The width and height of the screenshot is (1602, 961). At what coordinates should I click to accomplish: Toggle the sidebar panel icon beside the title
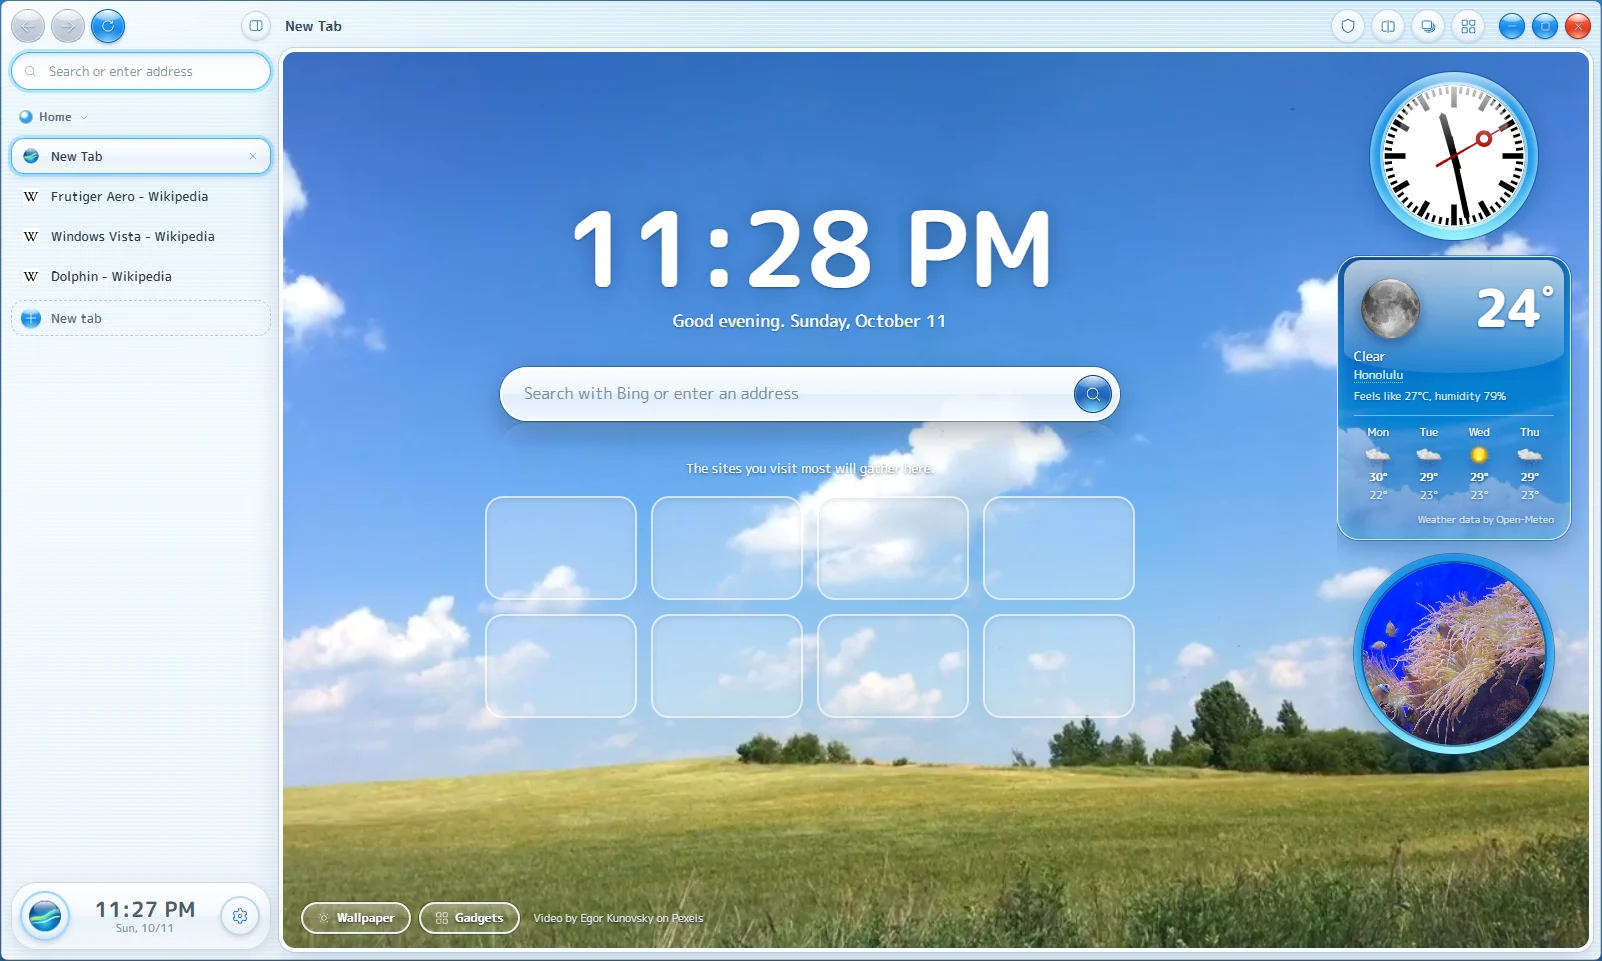click(256, 26)
